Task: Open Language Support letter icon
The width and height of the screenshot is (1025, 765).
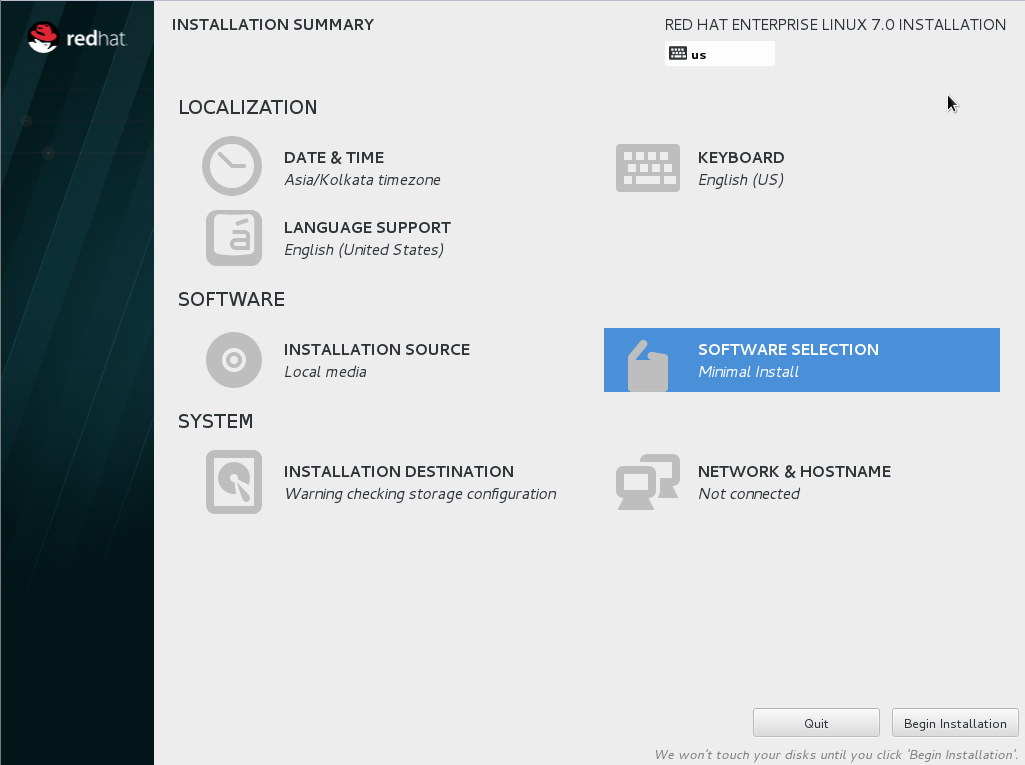Action: [234, 238]
